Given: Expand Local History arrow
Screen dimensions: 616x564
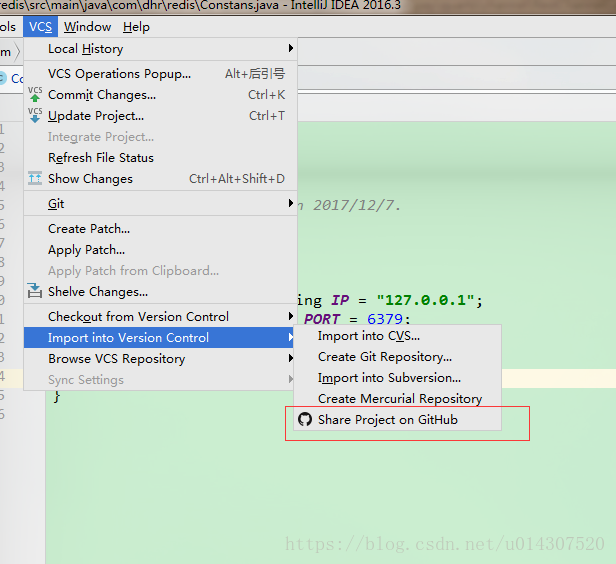Looking at the screenshot, I should pos(291,48).
